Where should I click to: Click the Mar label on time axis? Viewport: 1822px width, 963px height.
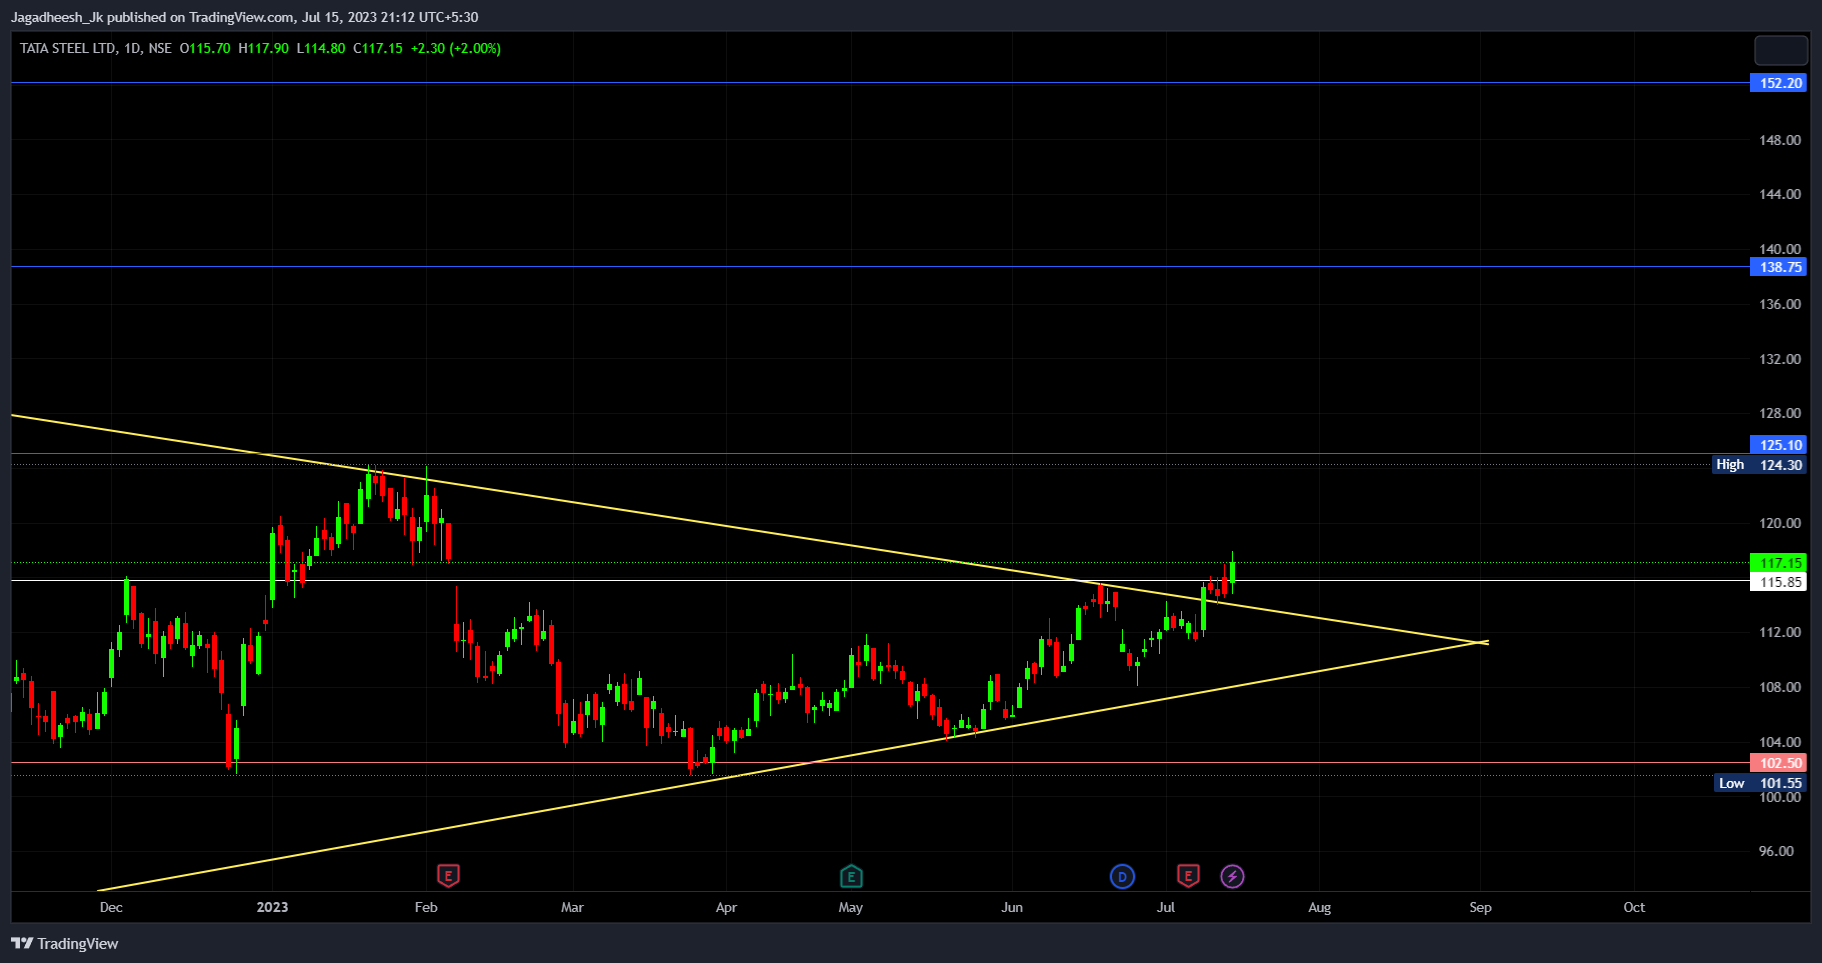coord(572,907)
